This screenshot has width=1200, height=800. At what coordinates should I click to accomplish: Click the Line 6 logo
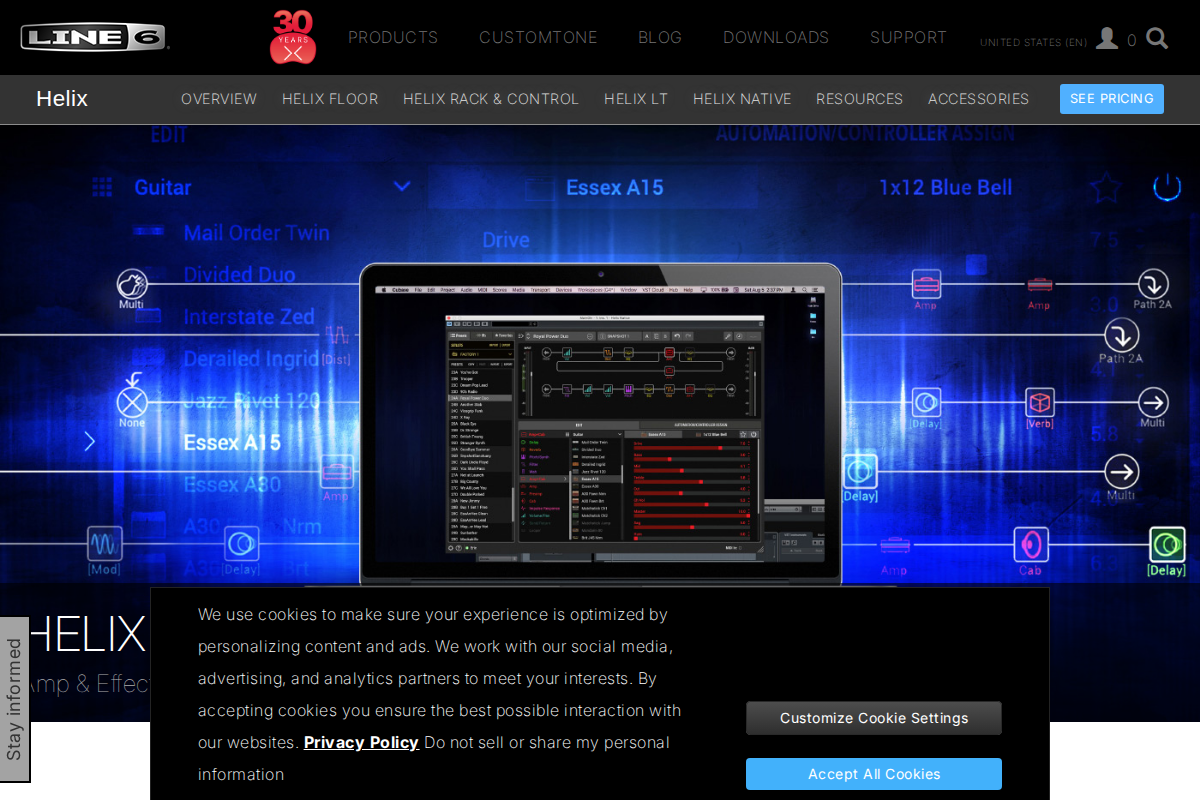coord(94,37)
